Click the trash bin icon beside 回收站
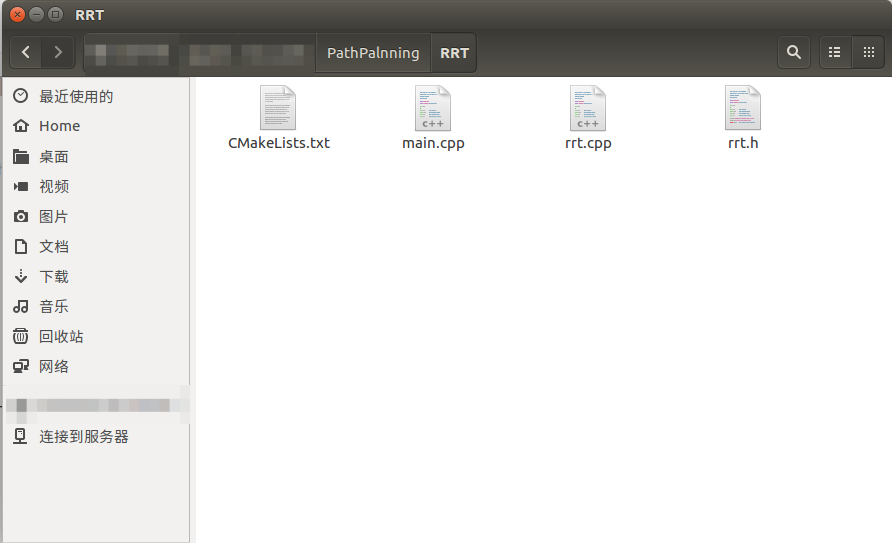The width and height of the screenshot is (892, 543). pos(20,336)
